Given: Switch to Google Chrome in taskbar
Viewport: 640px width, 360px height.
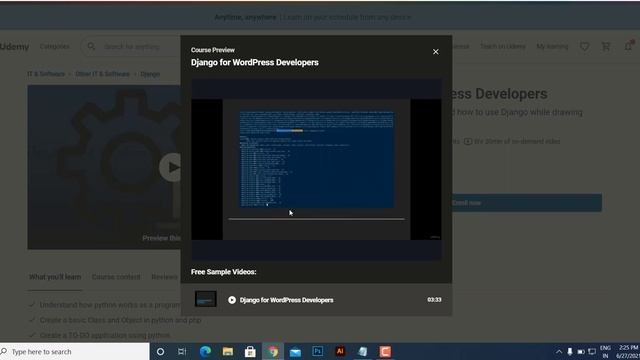Looking at the screenshot, I should coord(273,351).
